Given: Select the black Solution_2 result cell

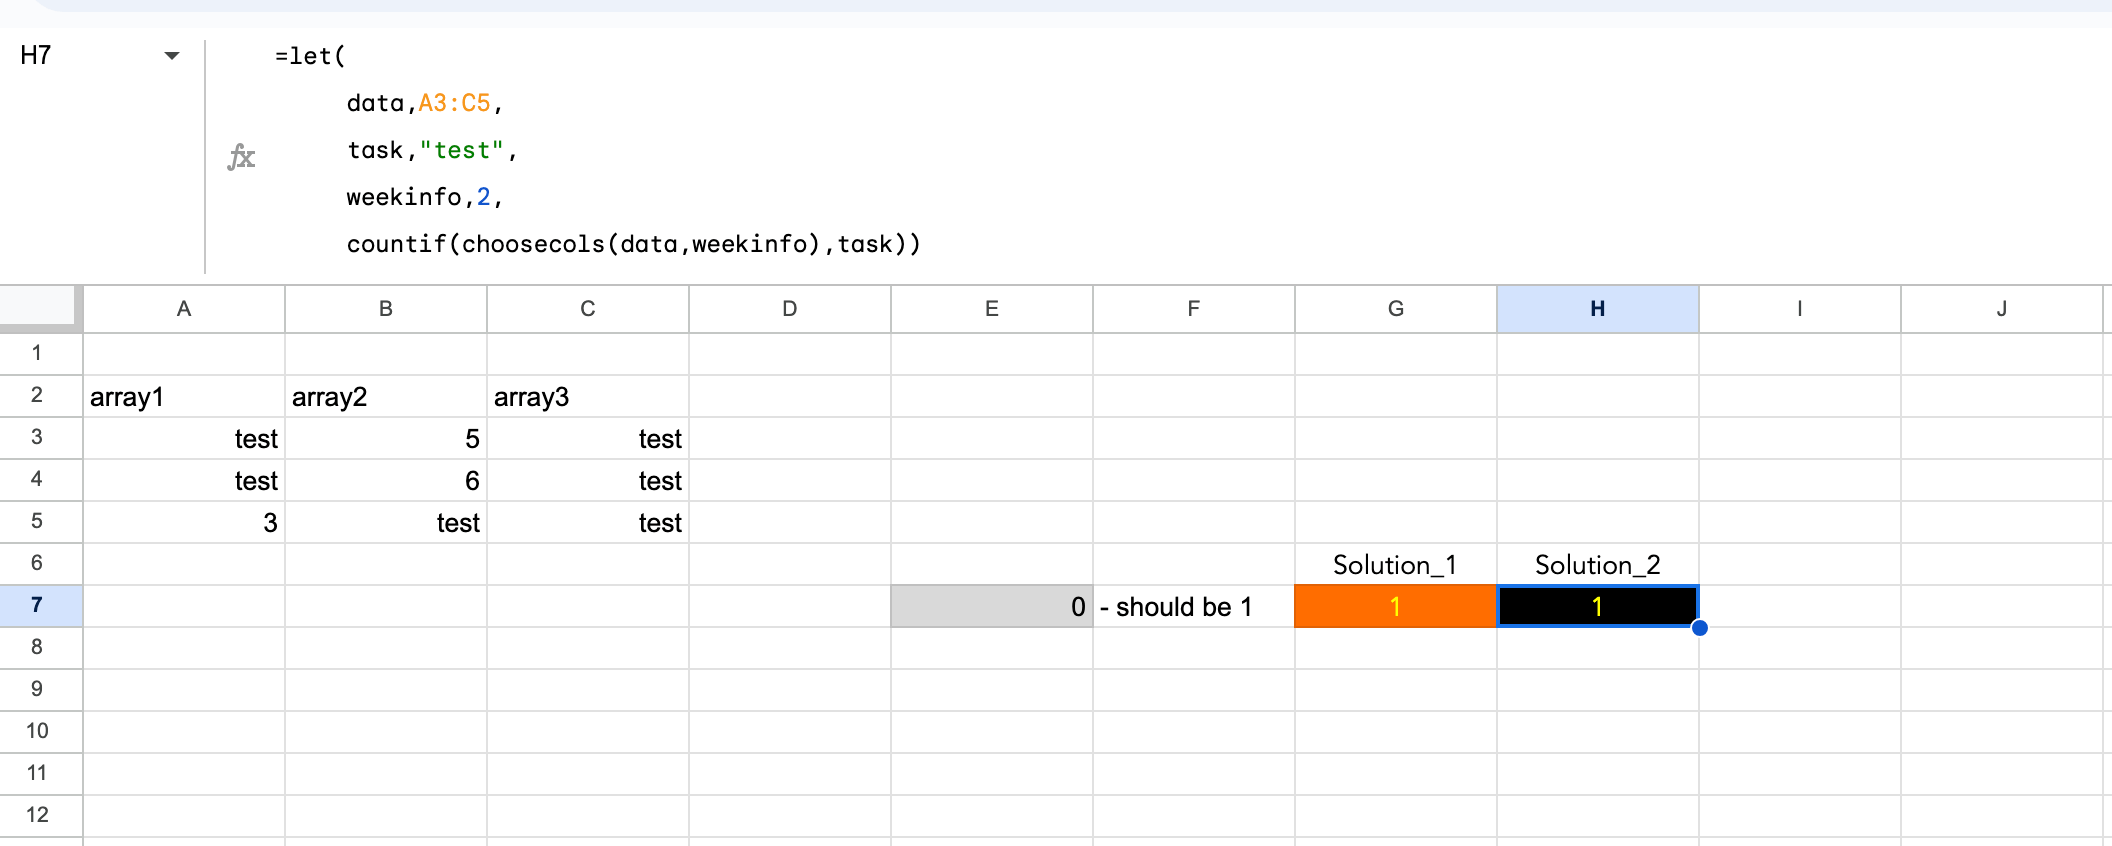Looking at the screenshot, I should coord(1597,607).
